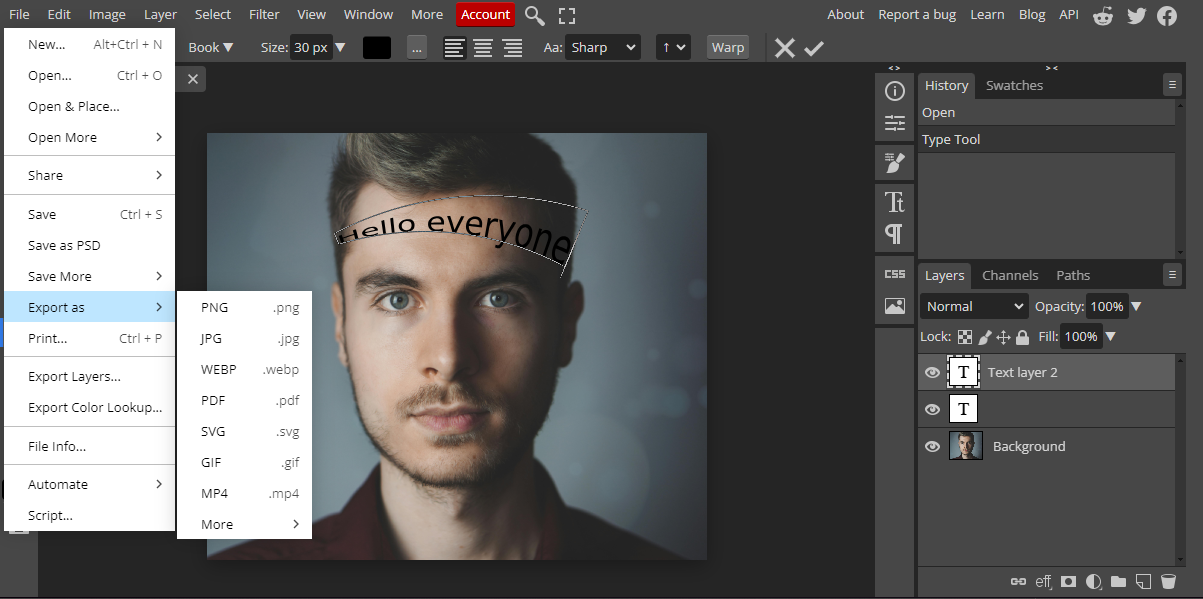Toggle the lock all (padlock) option
The image size is (1203, 599).
click(1022, 337)
